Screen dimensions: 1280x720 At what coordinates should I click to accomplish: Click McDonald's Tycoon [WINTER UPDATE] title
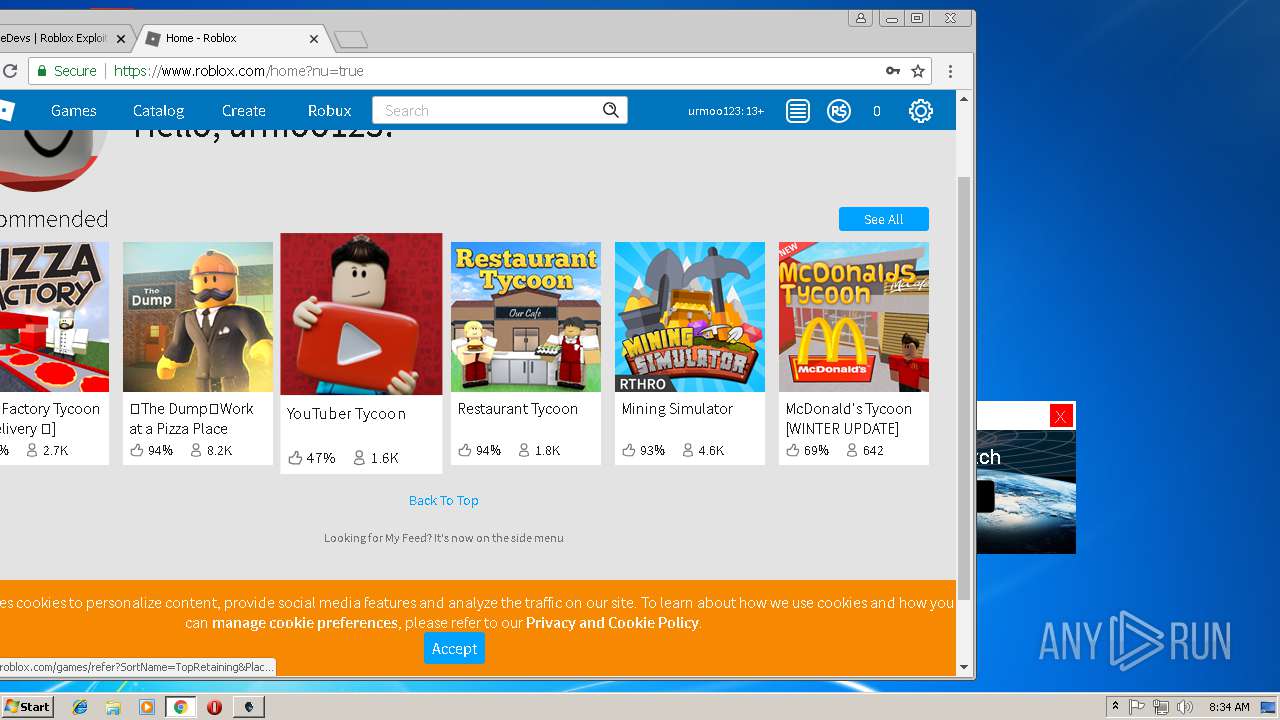coord(849,418)
